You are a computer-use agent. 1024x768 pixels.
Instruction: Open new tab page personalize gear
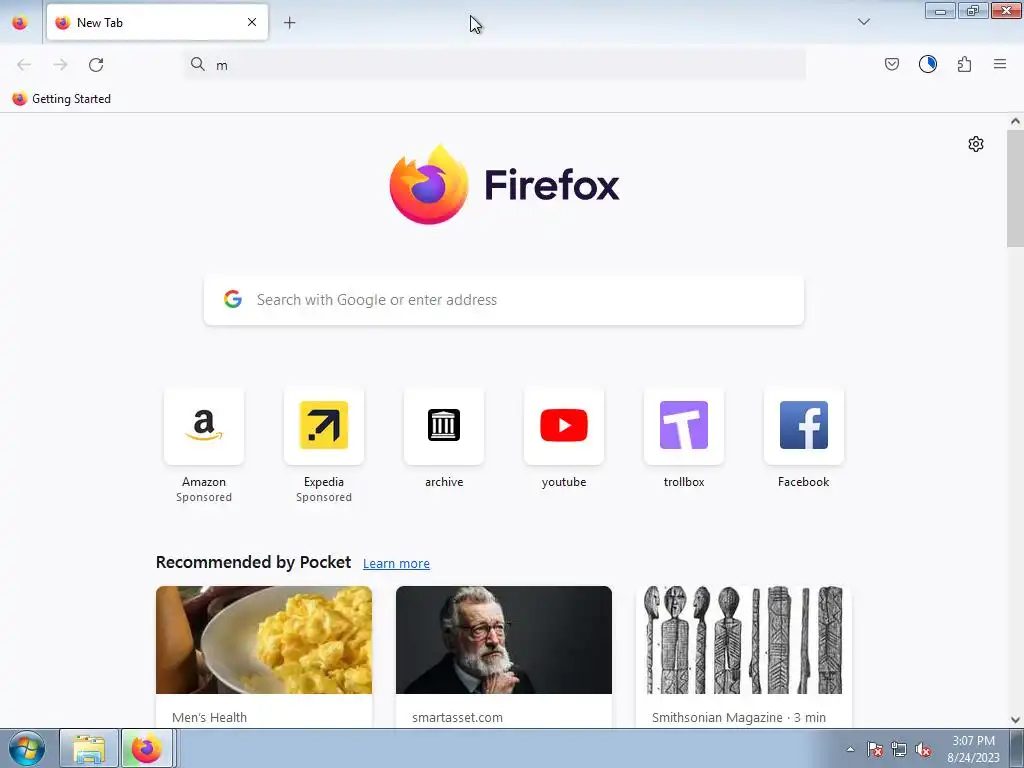coord(976,144)
